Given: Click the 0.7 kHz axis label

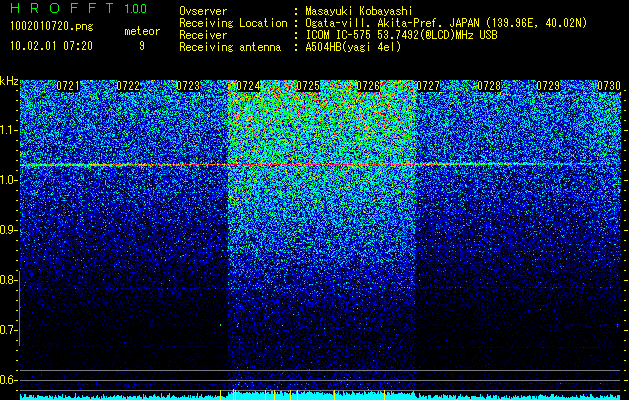Looking at the screenshot, I should tap(7, 330).
